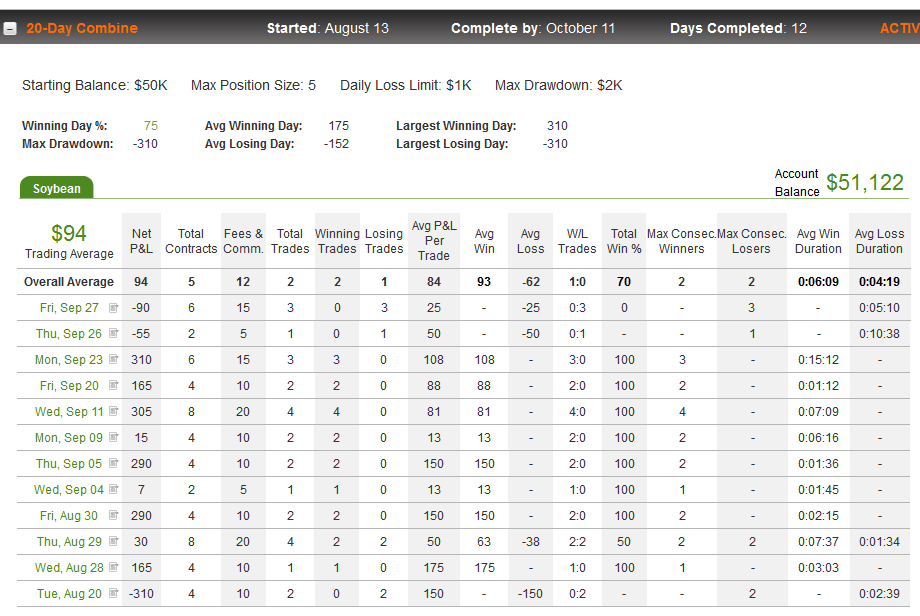This screenshot has width=920, height=616.
Task: Collapse the 20-Day Combine section
Action: click(10, 29)
